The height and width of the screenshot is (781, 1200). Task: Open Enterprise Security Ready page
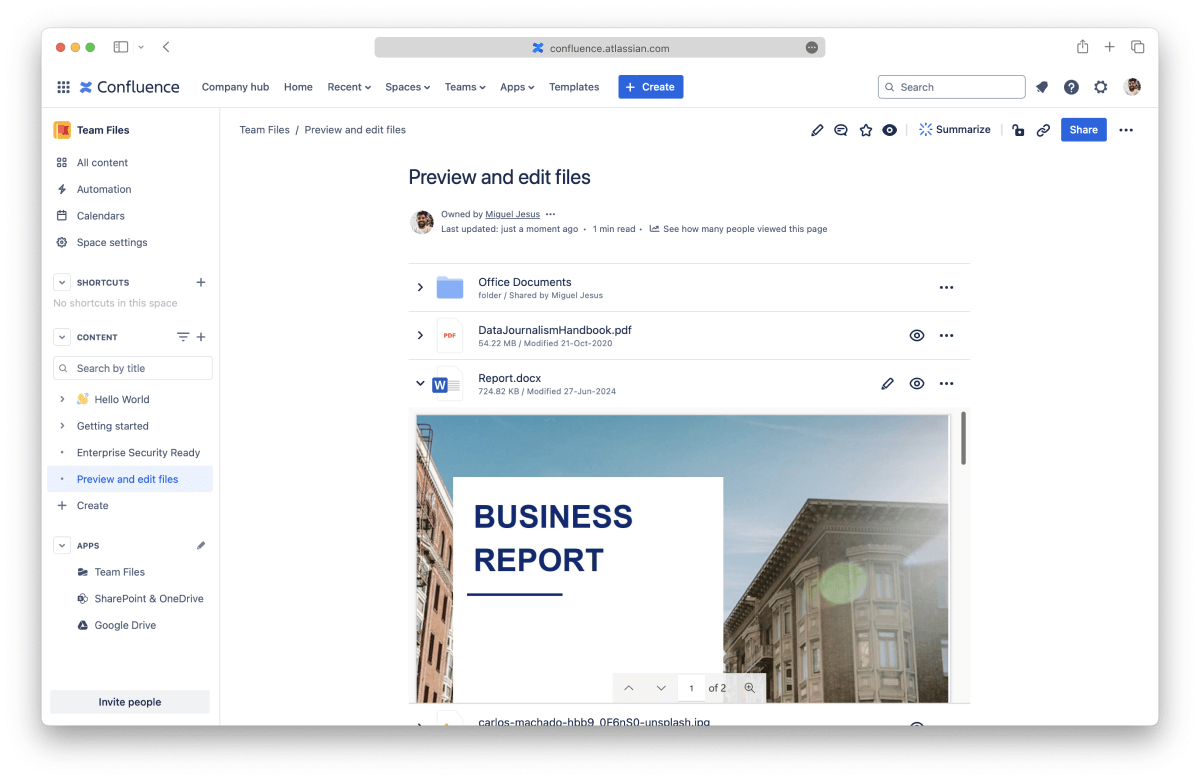point(138,453)
